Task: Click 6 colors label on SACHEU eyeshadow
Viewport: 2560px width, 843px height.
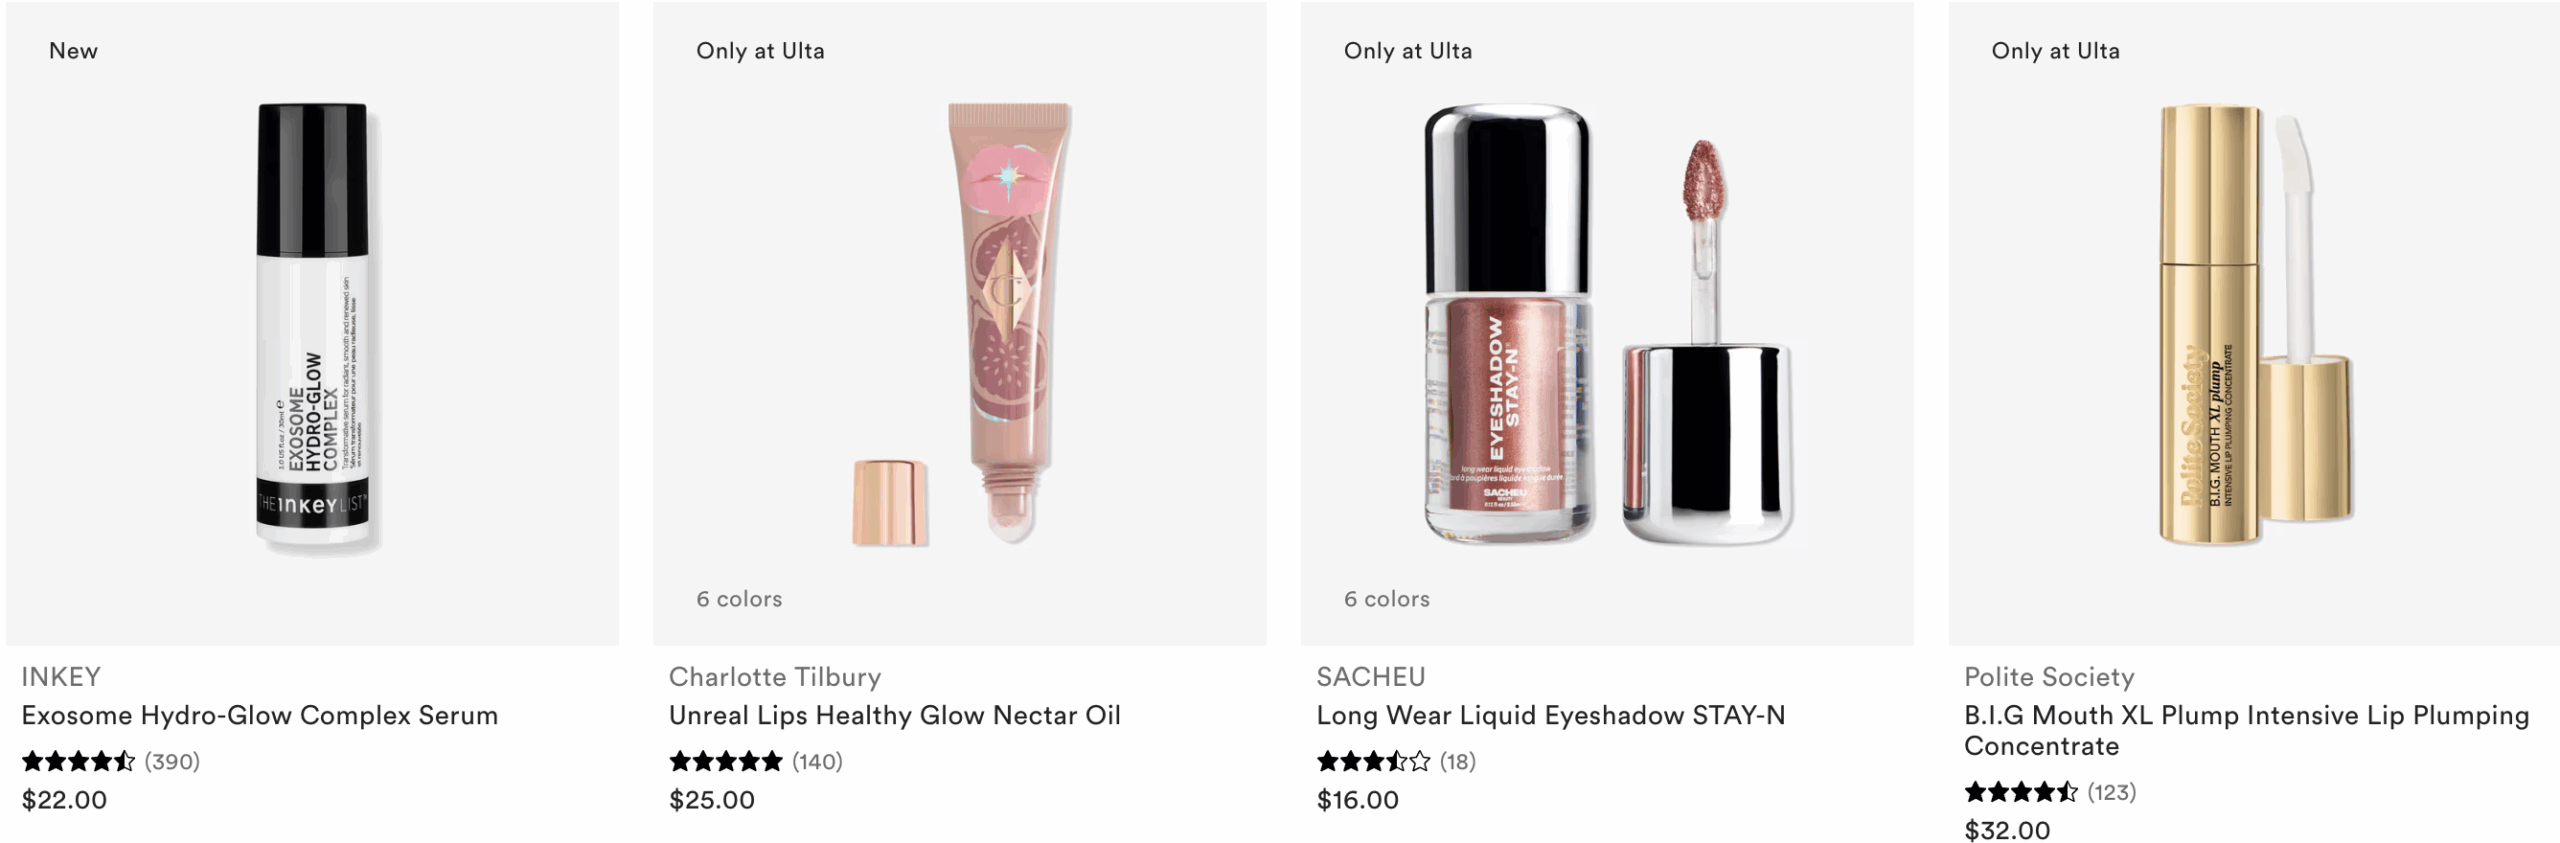Action: [x=1387, y=599]
